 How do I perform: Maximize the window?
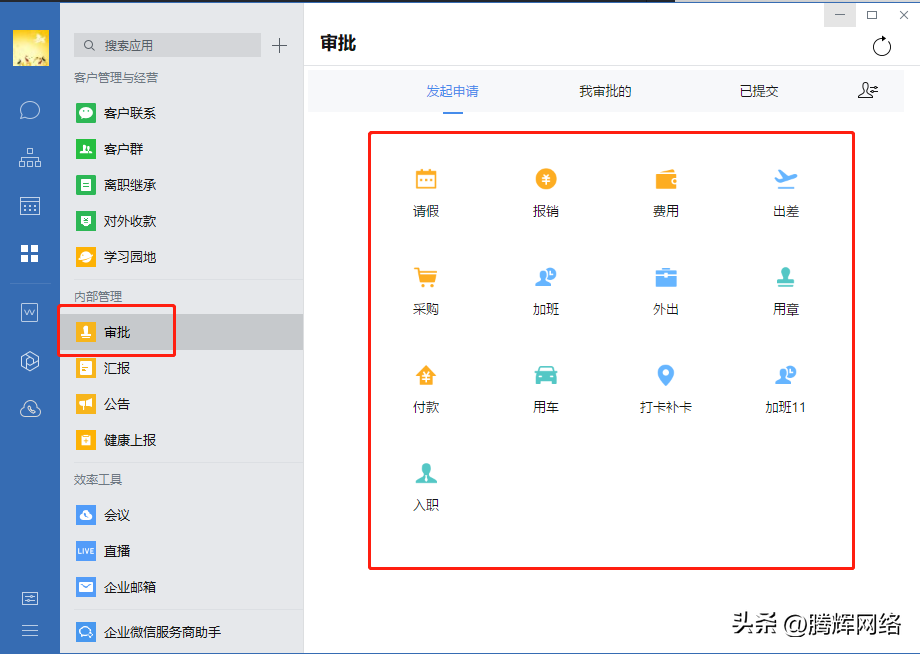(872, 15)
